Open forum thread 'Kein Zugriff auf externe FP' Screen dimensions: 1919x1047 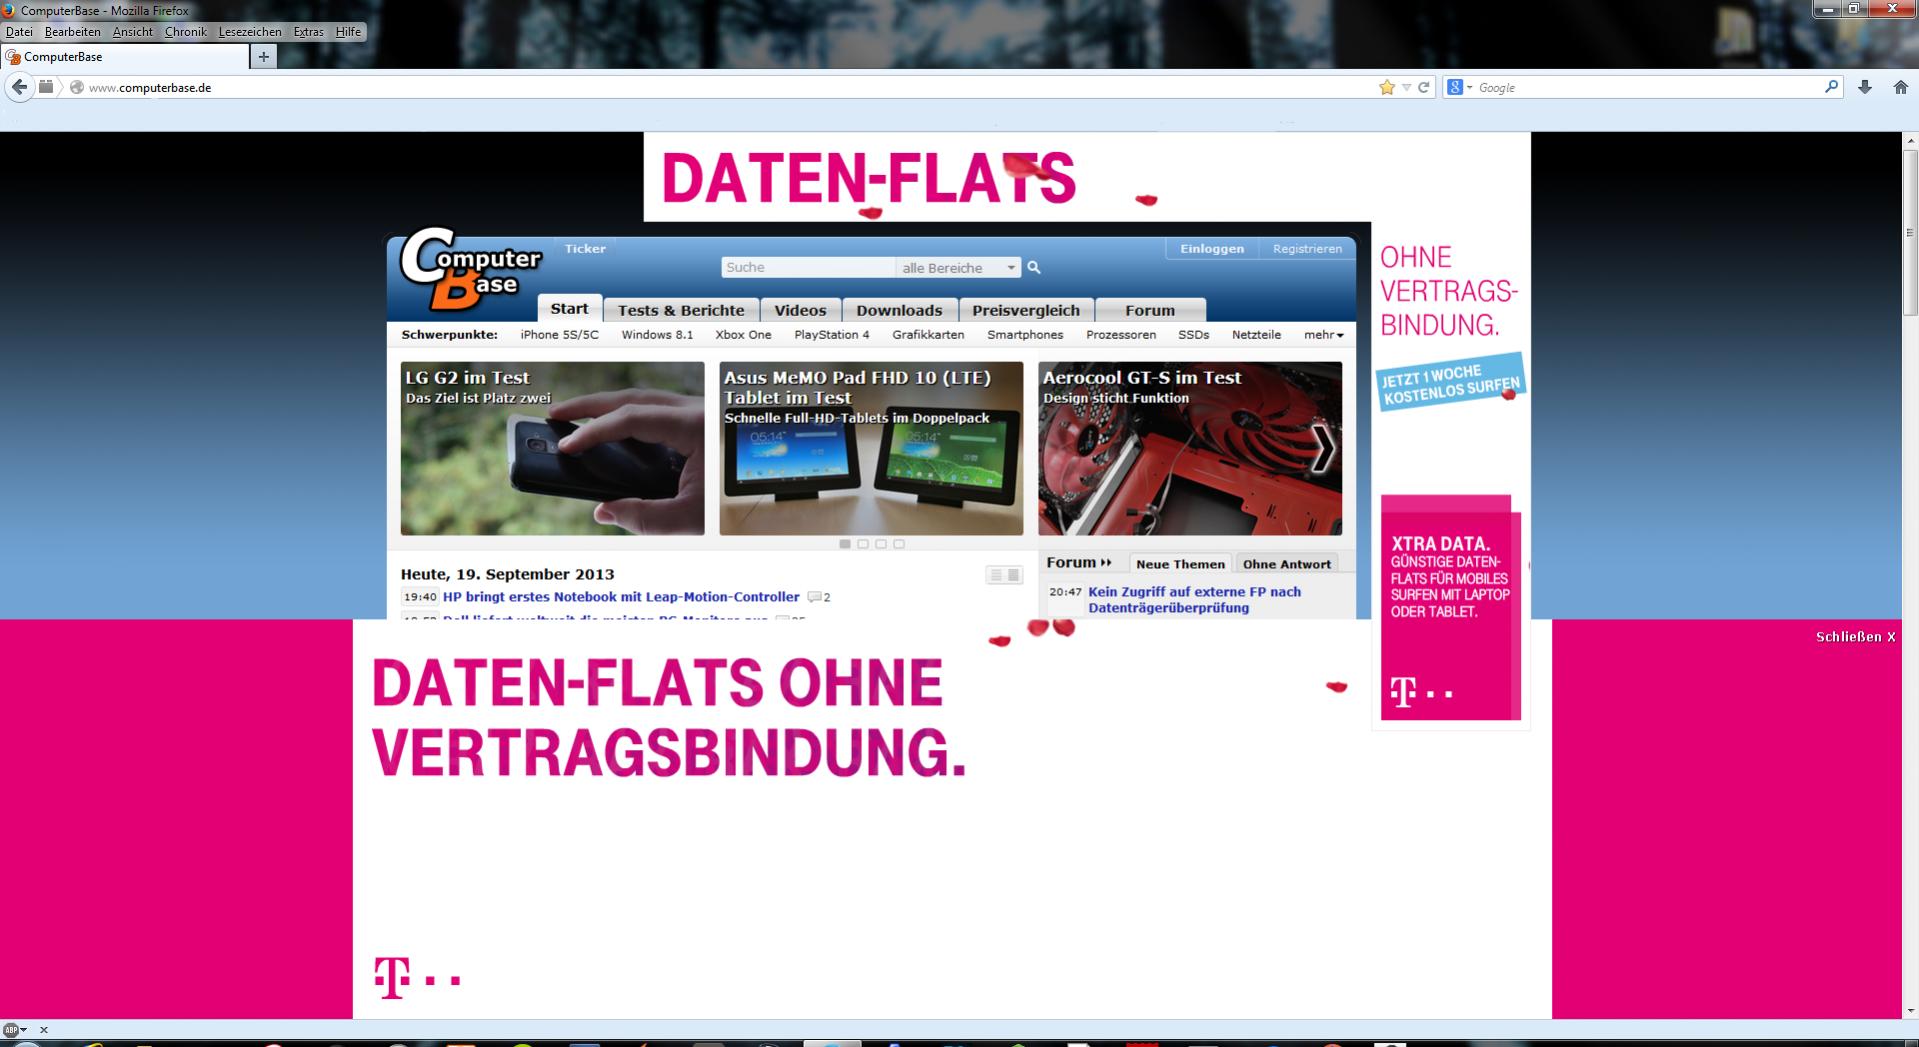click(x=1194, y=600)
